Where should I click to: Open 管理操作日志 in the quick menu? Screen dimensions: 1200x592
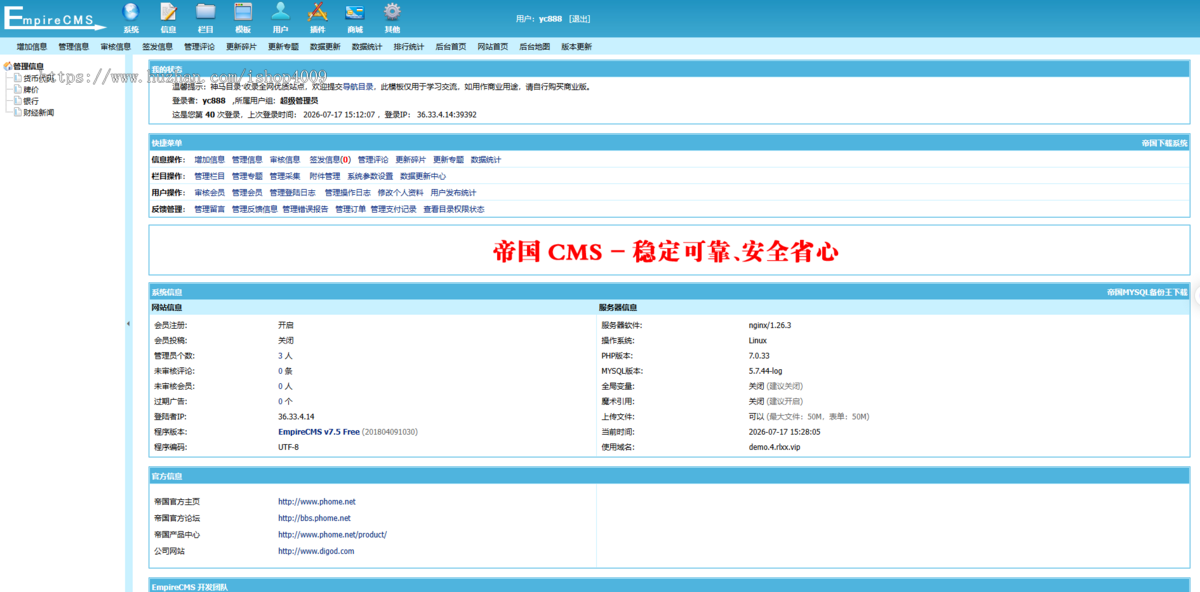348,192
